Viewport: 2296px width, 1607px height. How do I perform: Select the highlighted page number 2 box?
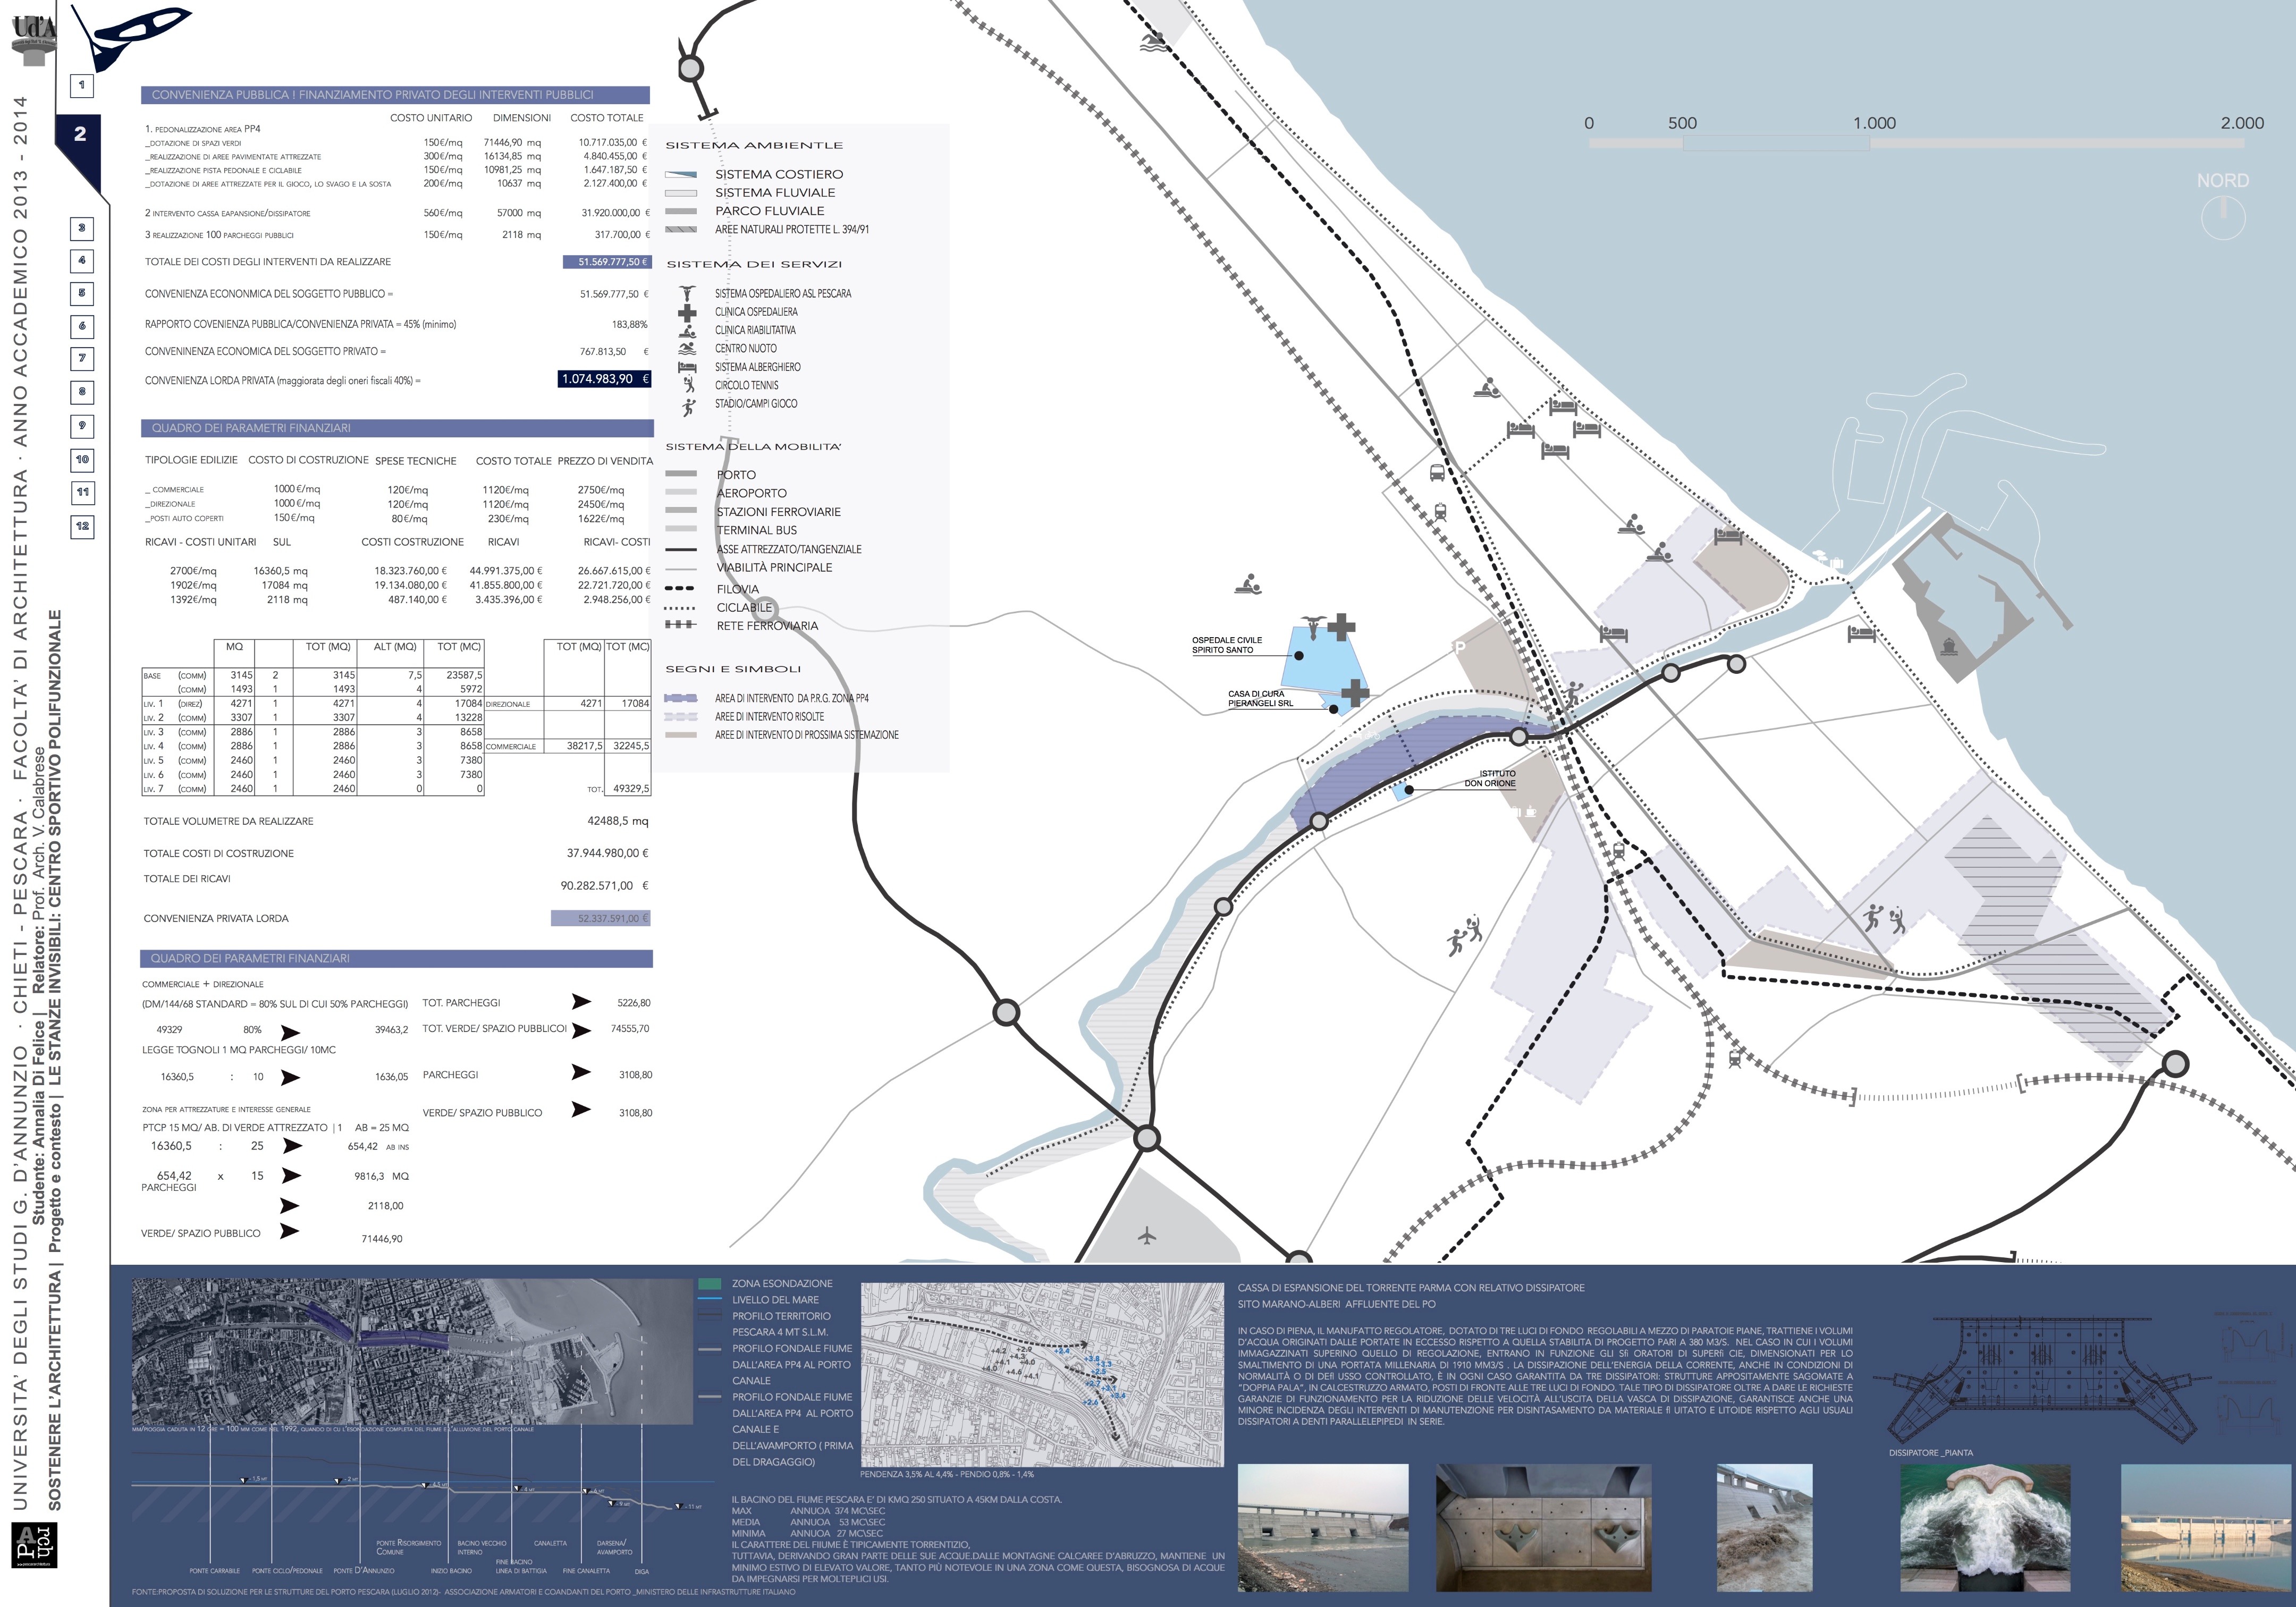80,134
